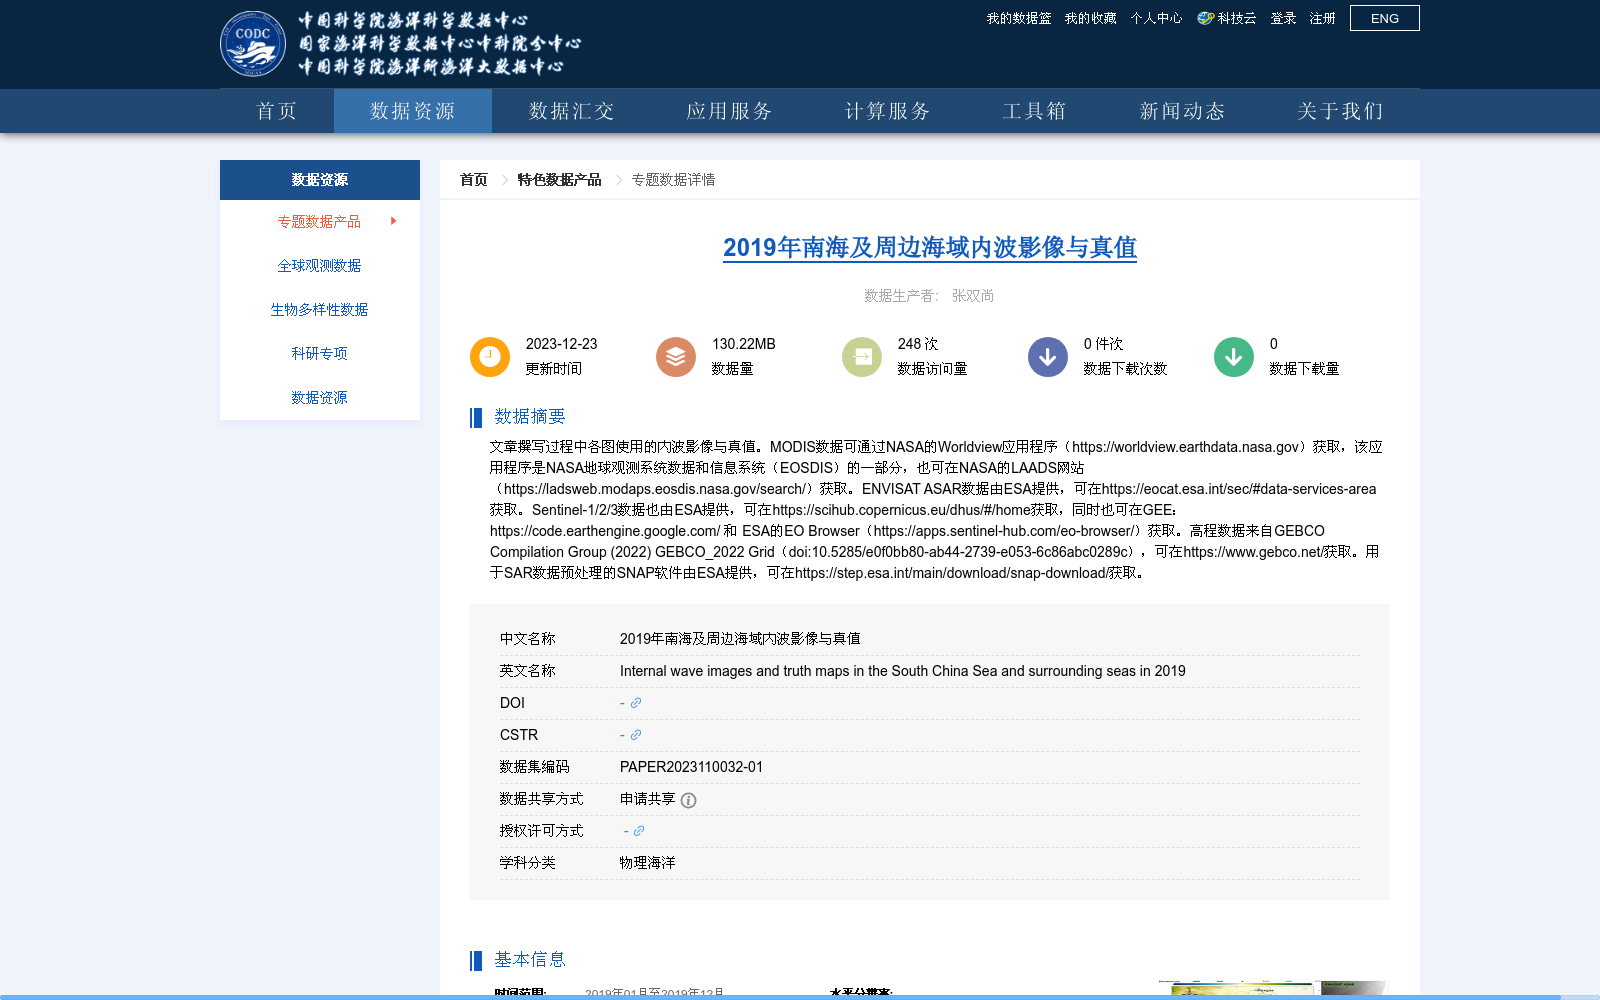The image size is (1600, 1000).
Task: Click the CSTR link icon
Action: pyautogui.click(x=636, y=735)
